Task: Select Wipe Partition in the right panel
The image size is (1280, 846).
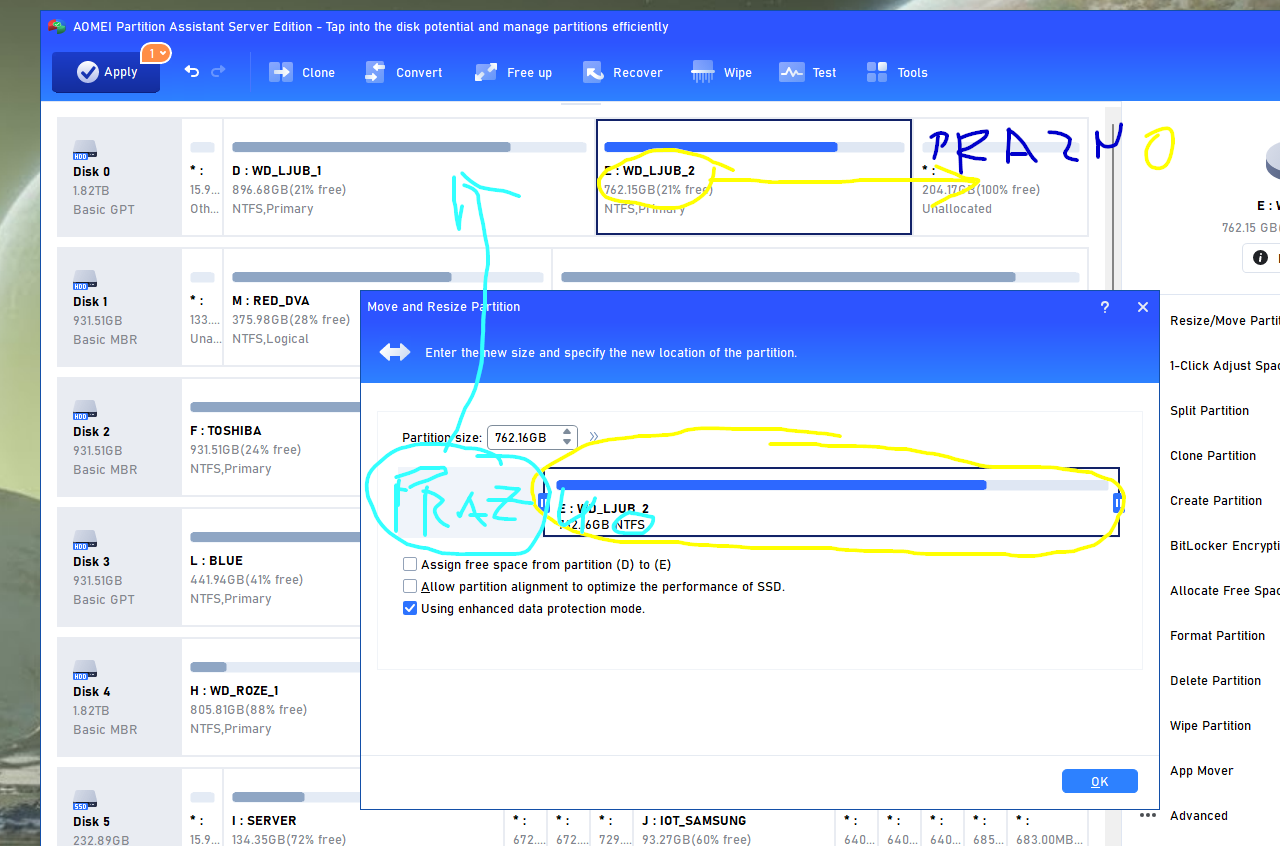Action: click(1210, 726)
